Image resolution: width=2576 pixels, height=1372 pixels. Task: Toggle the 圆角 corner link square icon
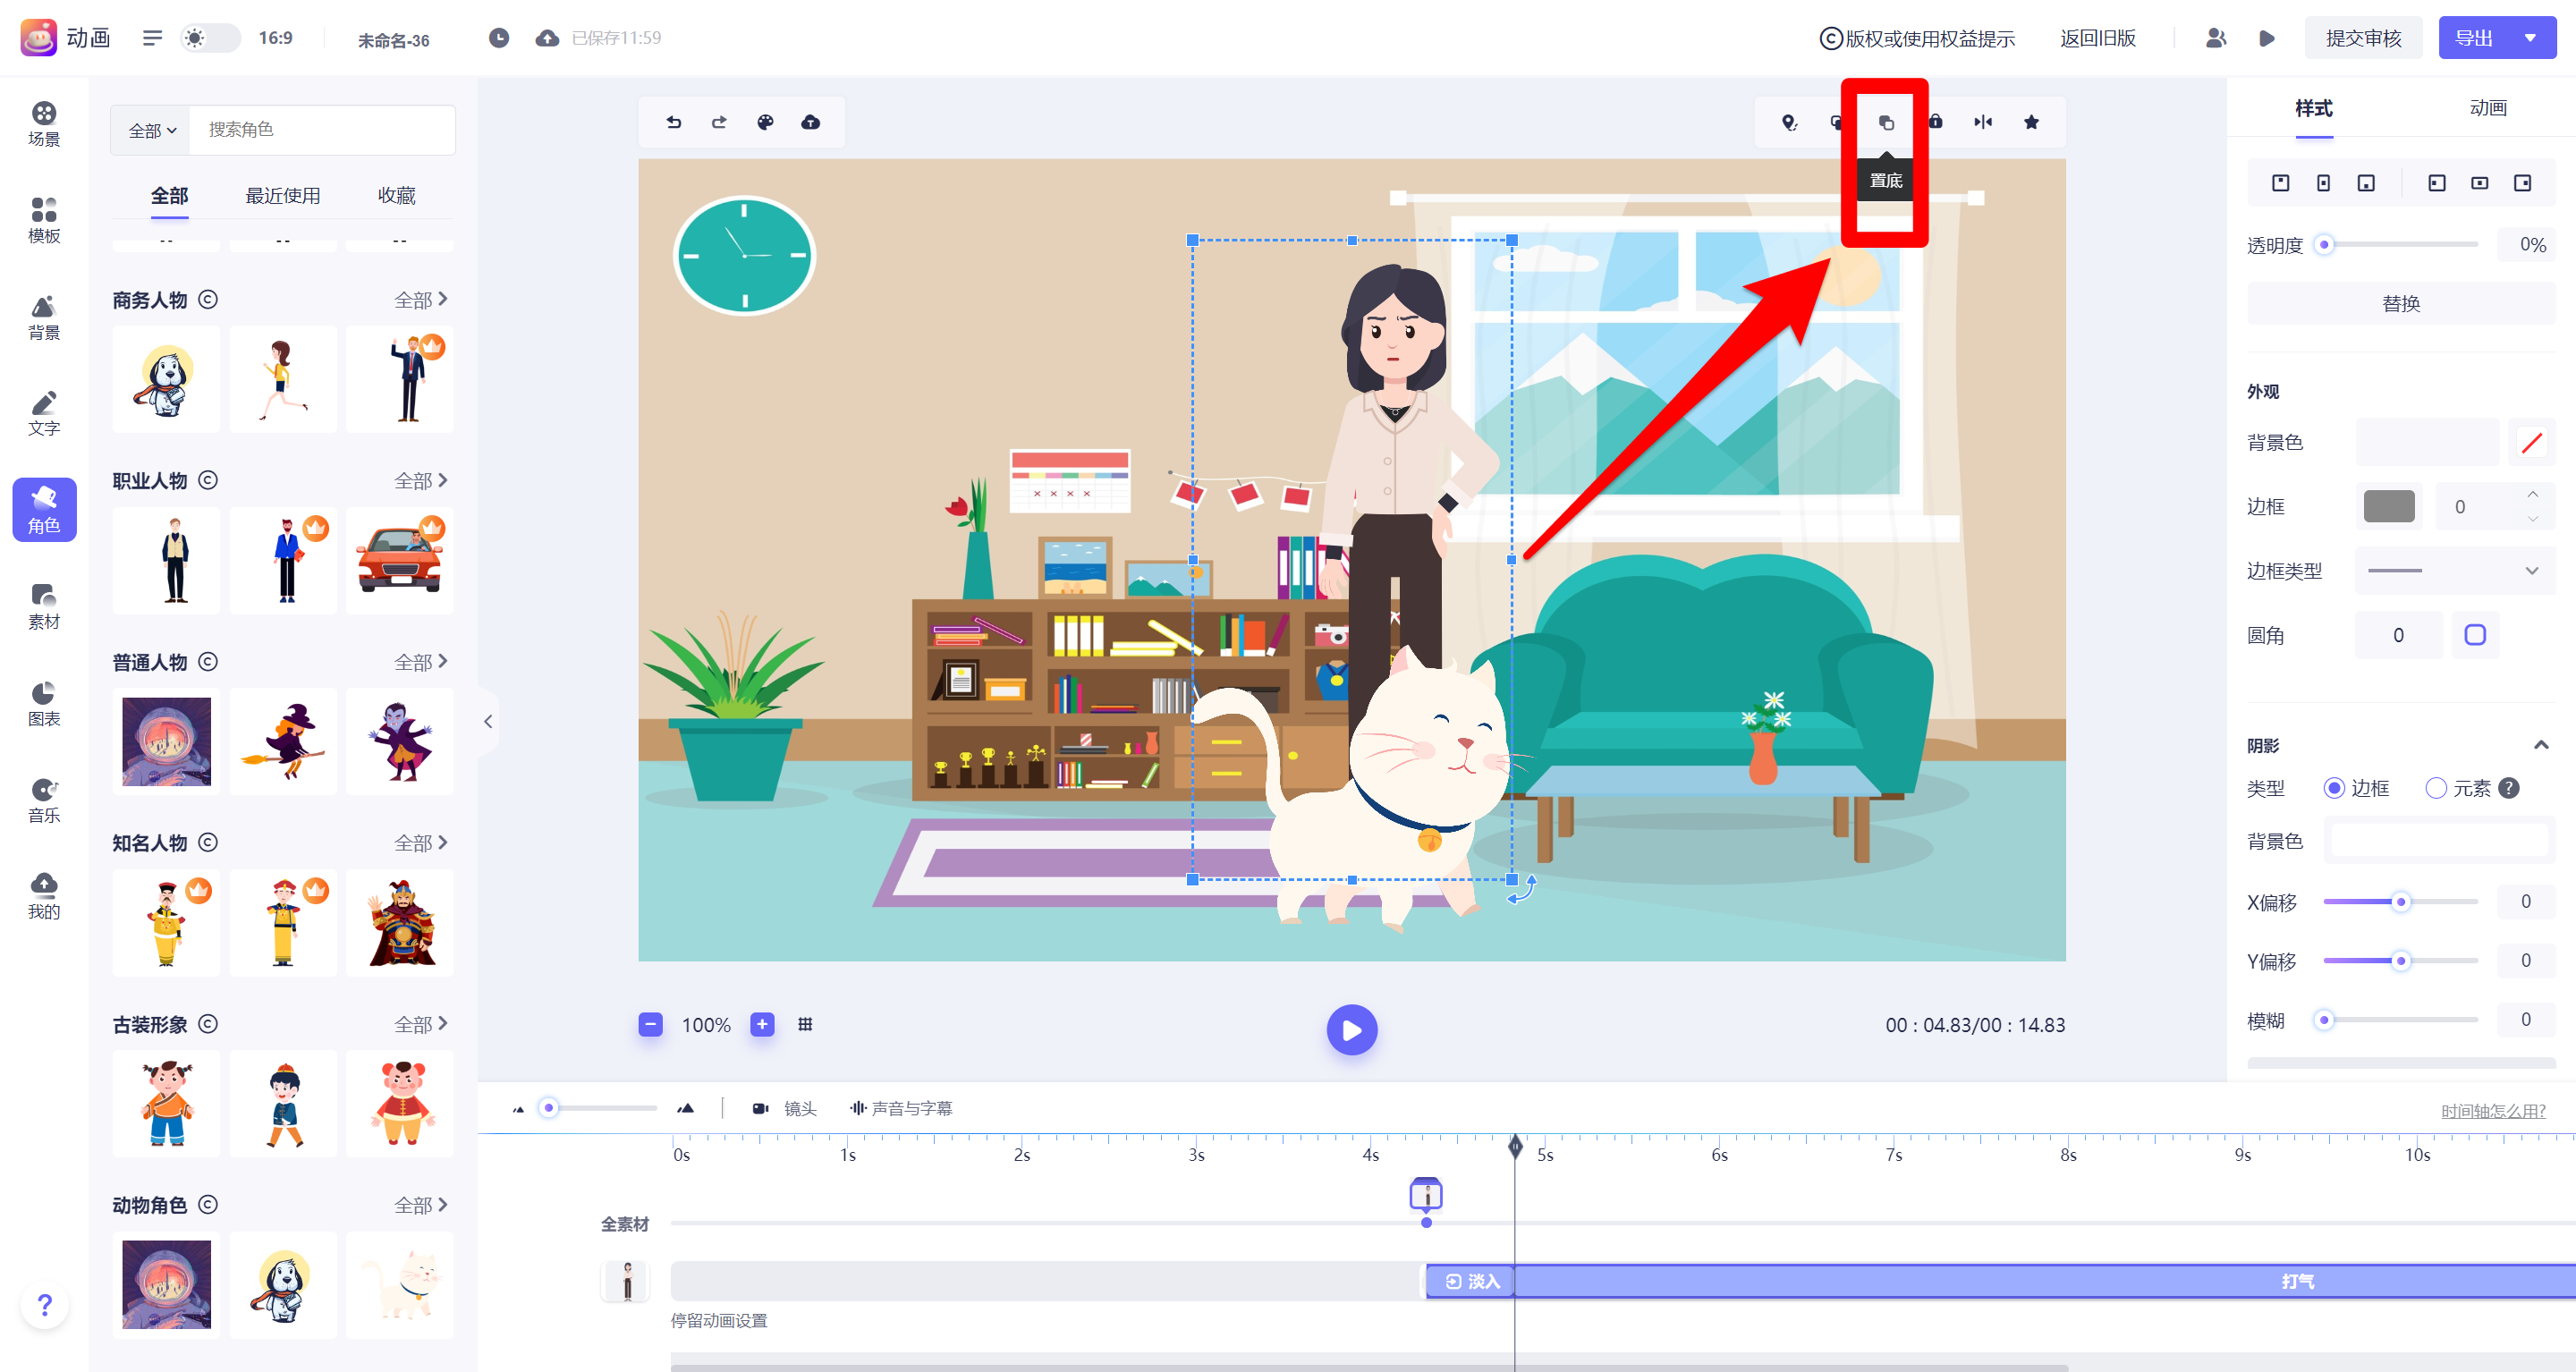tap(2475, 635)
